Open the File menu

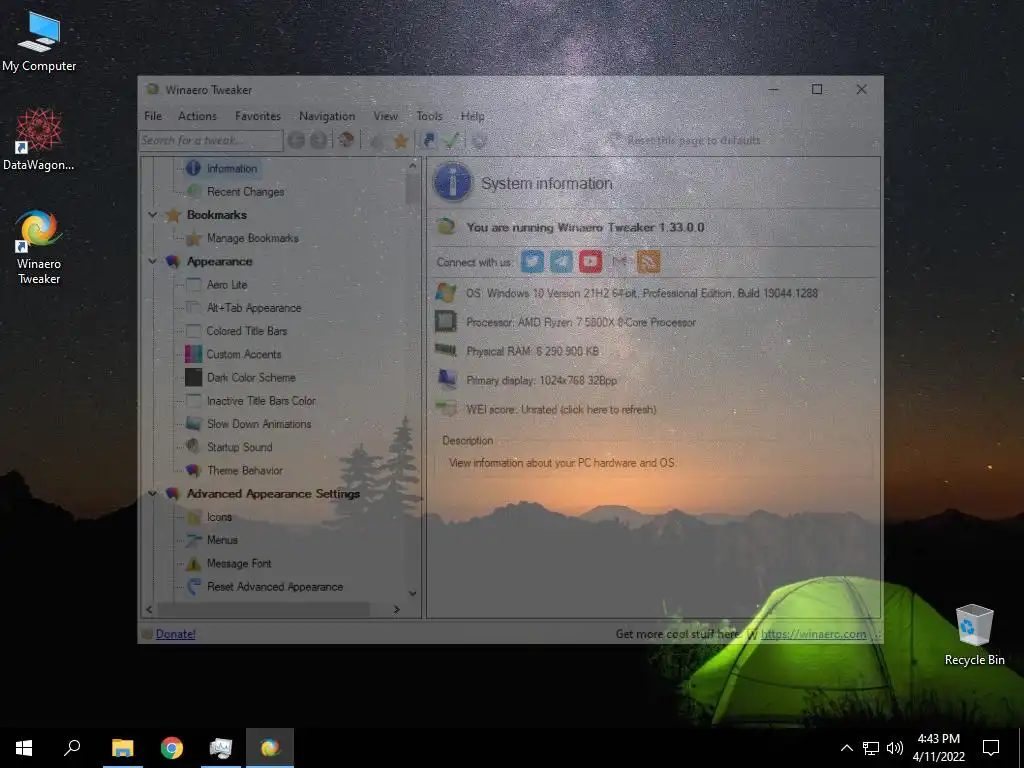[x=153, y=116]
